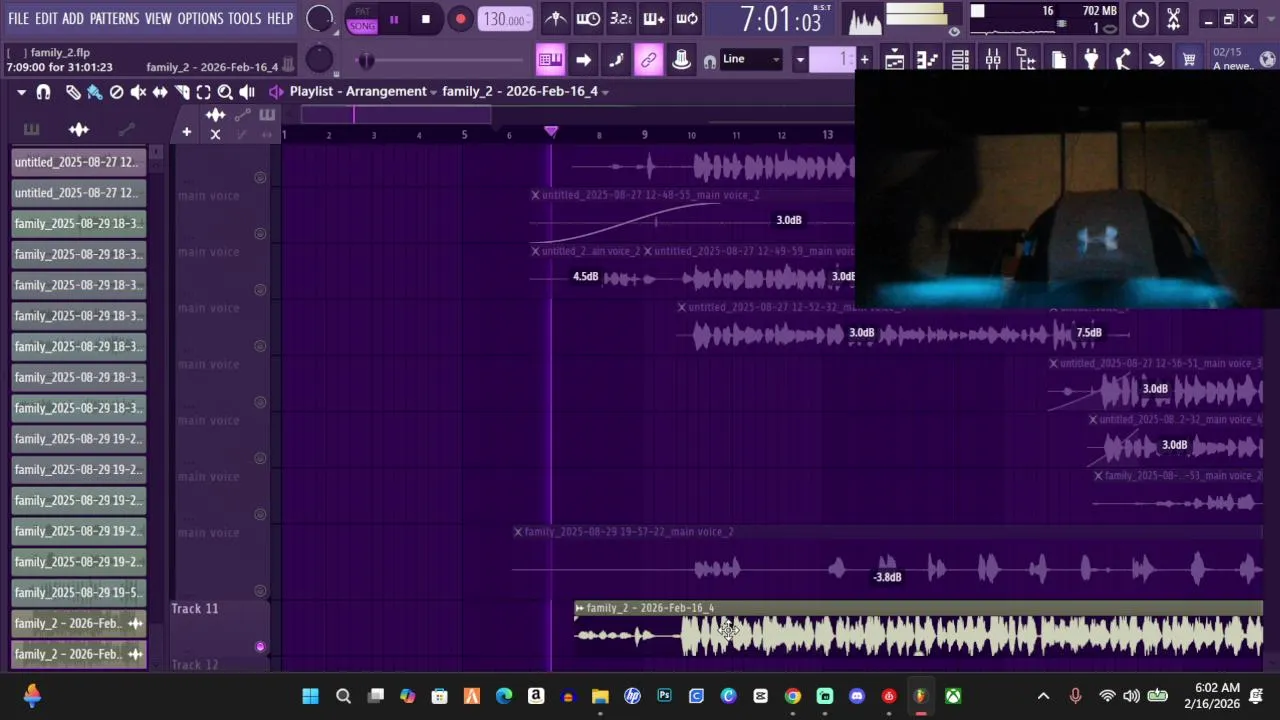Select the Playback tool
This screenshot has width=1280, height=720.
(x=247, y=92)
